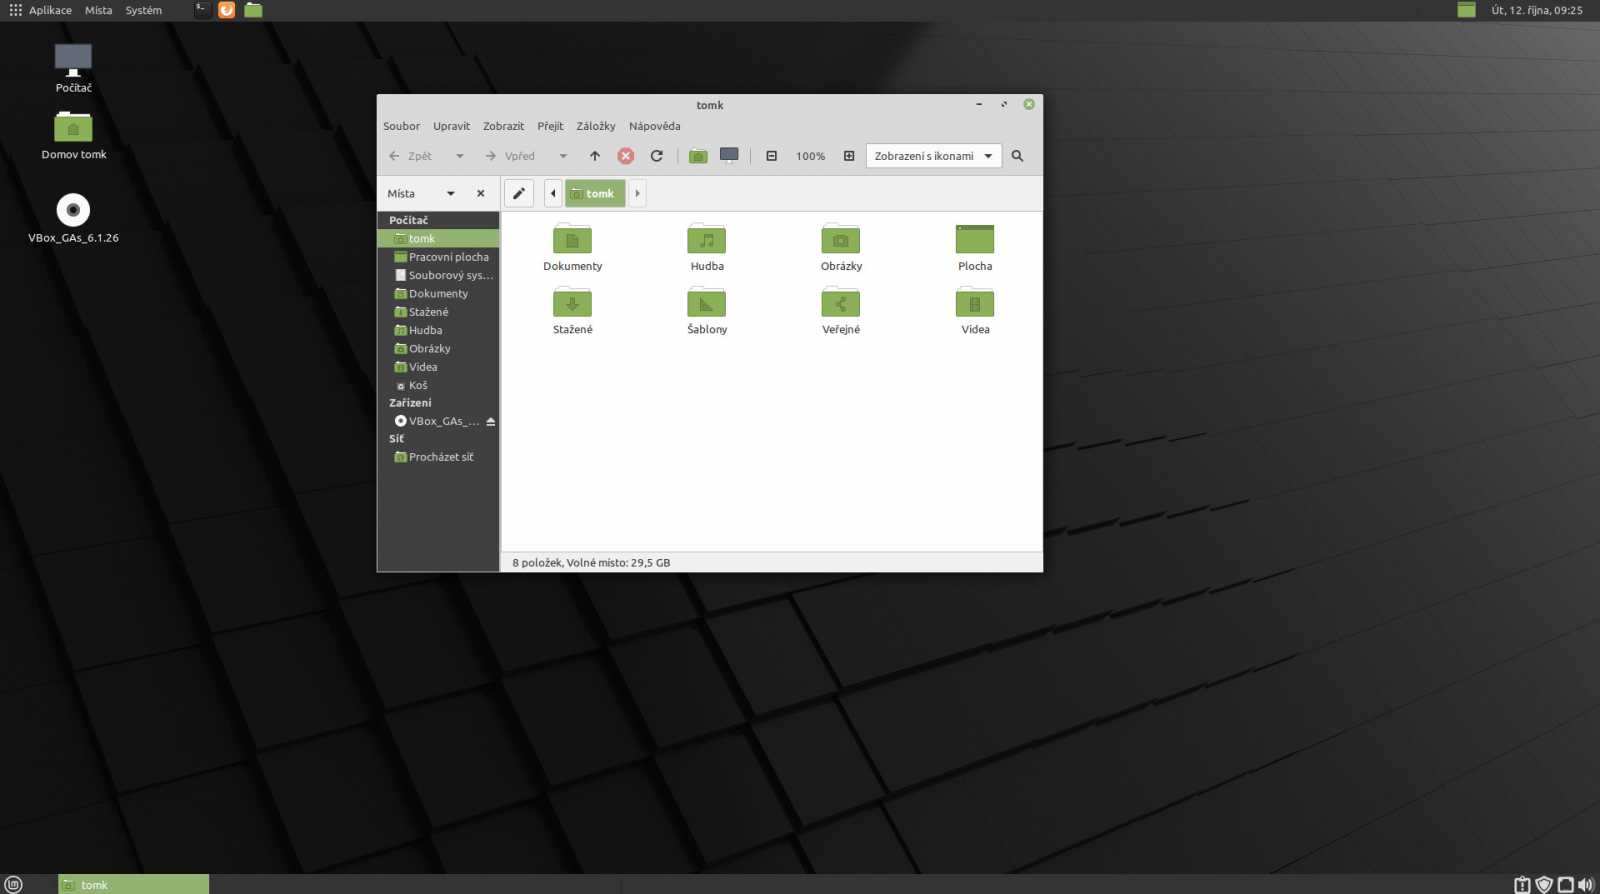
Task: Select Stažené in the sidebar
Action: pyautogui.click(x=438, y=312)
